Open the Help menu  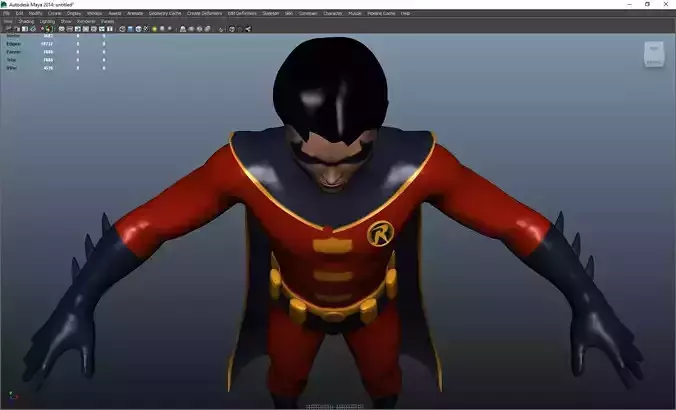coord(405,13)
